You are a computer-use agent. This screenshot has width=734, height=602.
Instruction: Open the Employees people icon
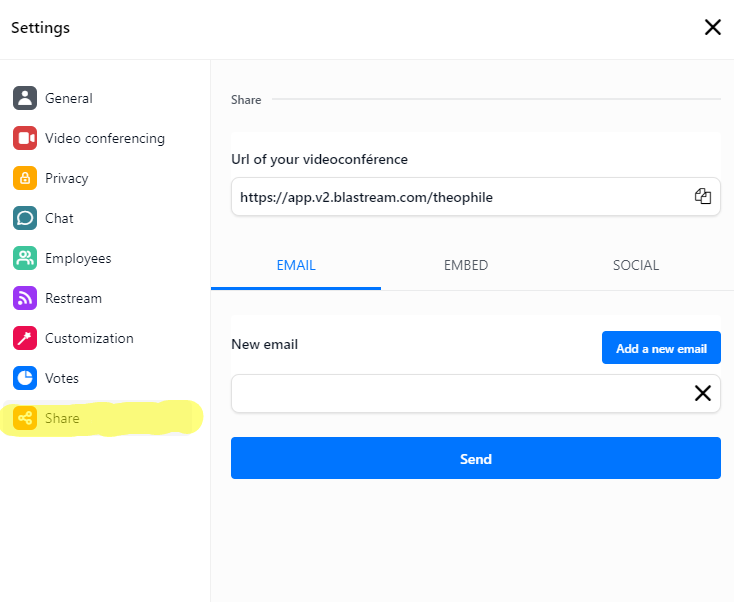[x=25, y=258]
